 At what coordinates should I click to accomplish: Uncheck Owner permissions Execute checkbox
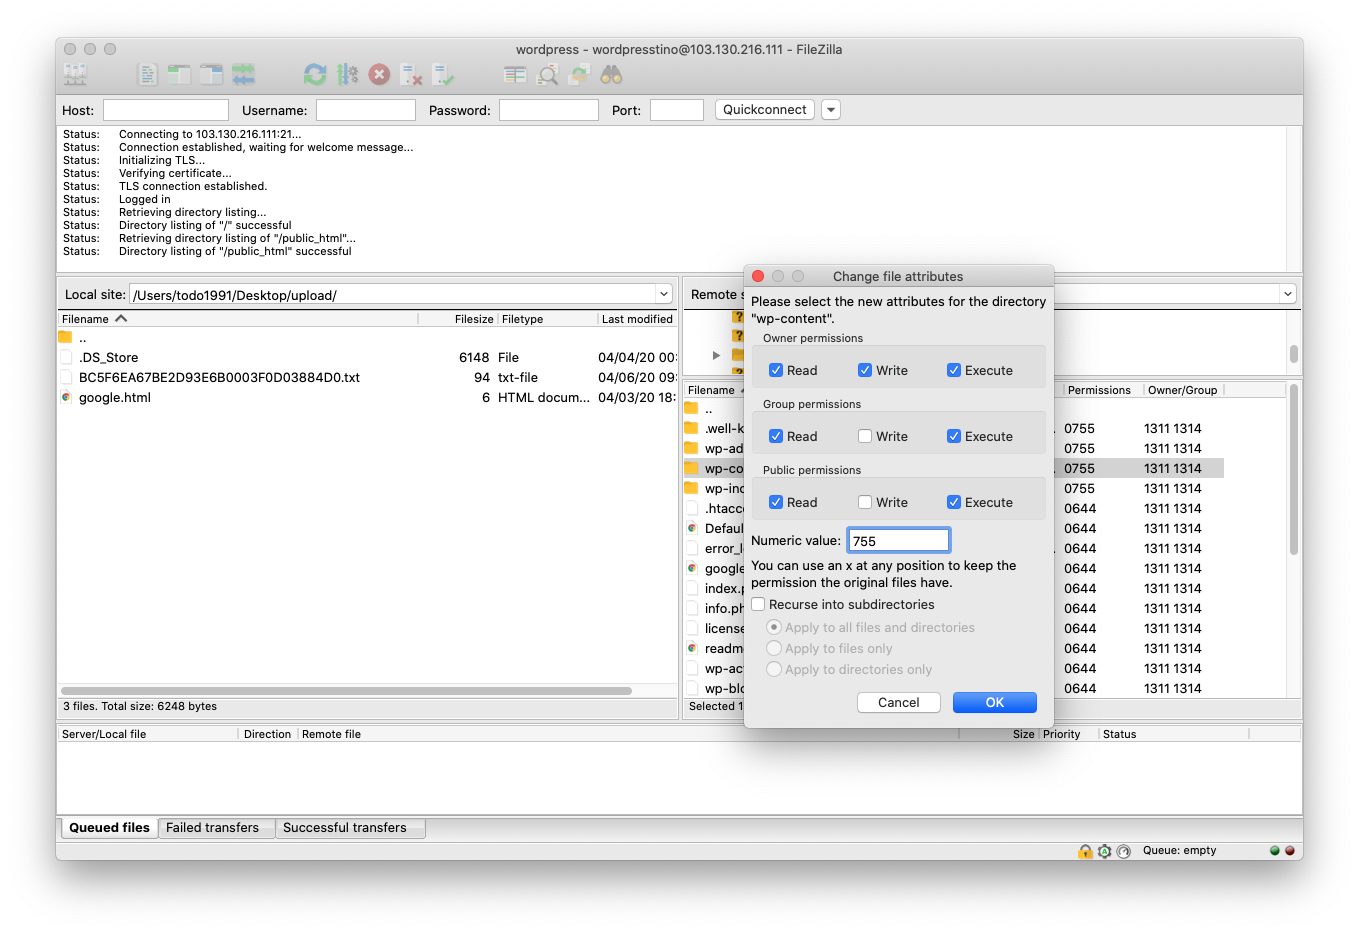click(954, 370)
